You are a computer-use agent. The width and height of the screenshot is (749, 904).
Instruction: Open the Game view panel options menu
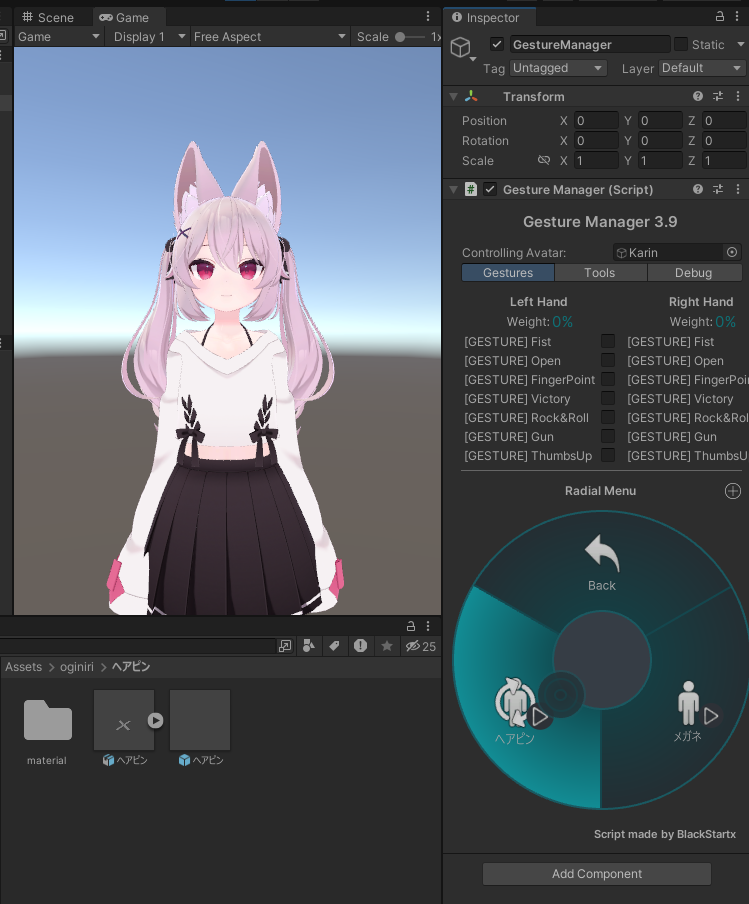pos(428,17)
